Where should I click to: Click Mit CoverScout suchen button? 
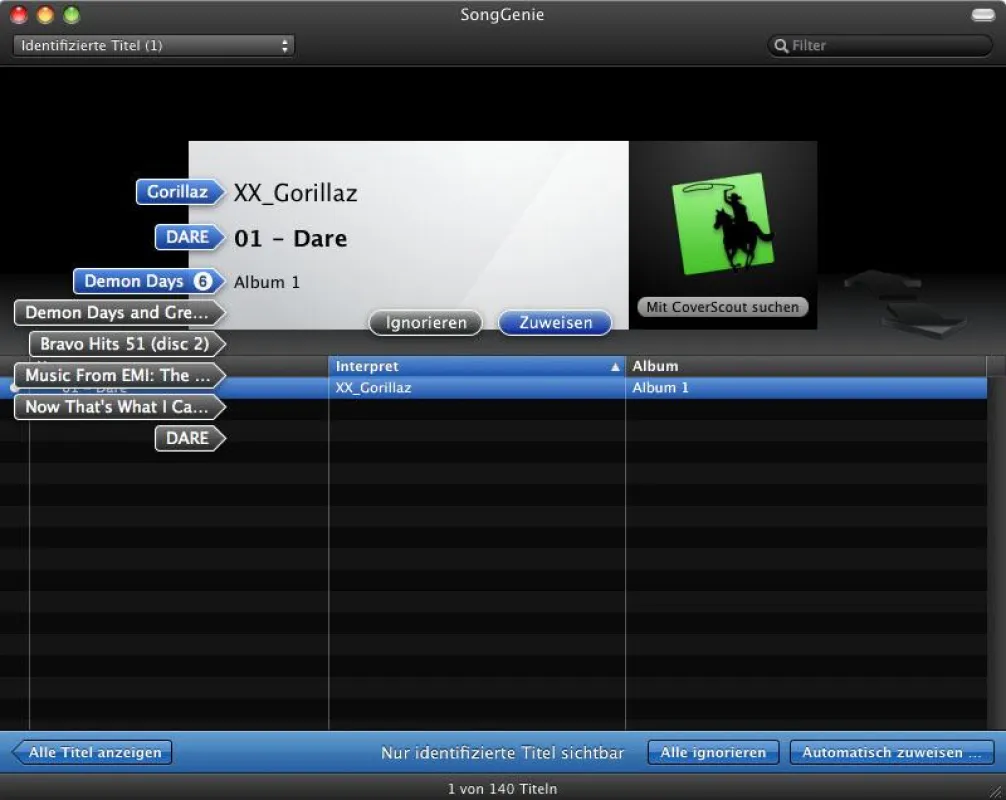(722, 307)
